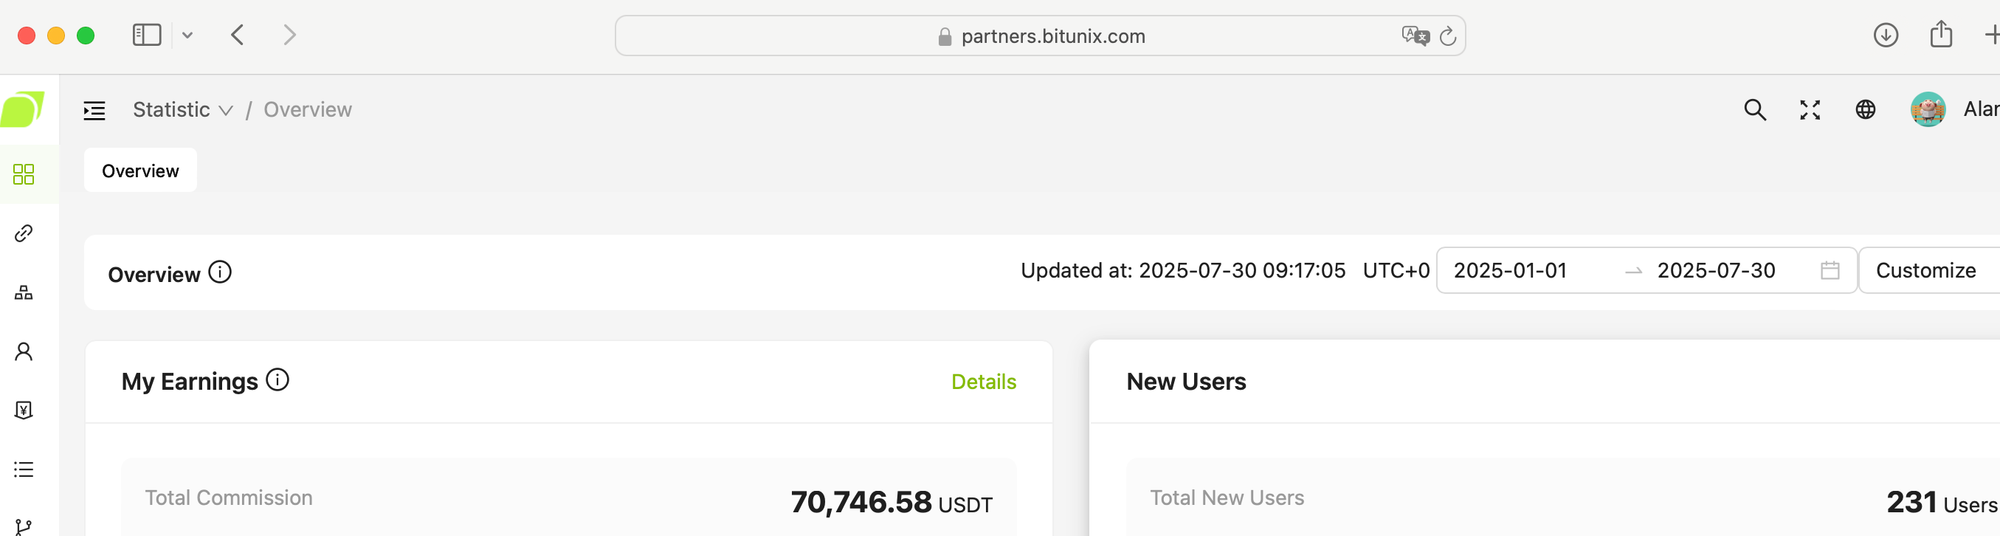Open the list icon in sidebar
Image resolution: width=2000 pixels, height=536 pixels.
(x=24, y=469)
